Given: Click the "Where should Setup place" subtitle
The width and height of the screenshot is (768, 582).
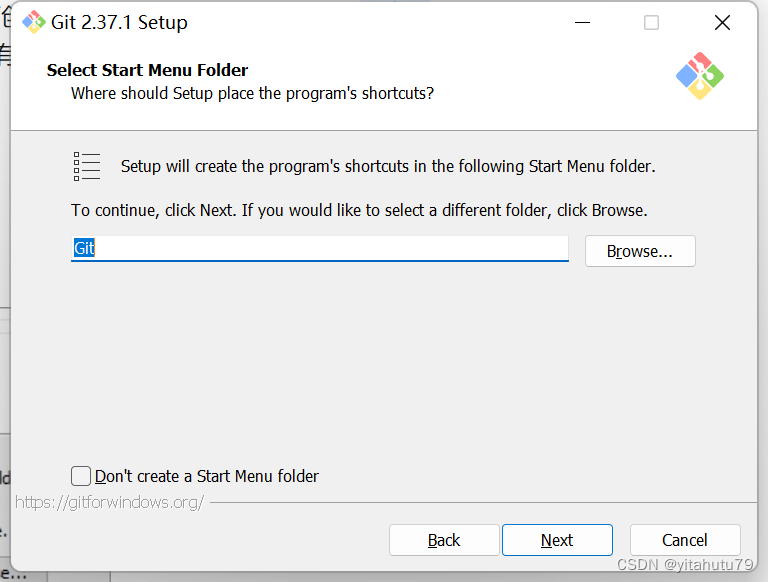Looking at the screenshot, I should pyautogui.click(x=252, y=93).
